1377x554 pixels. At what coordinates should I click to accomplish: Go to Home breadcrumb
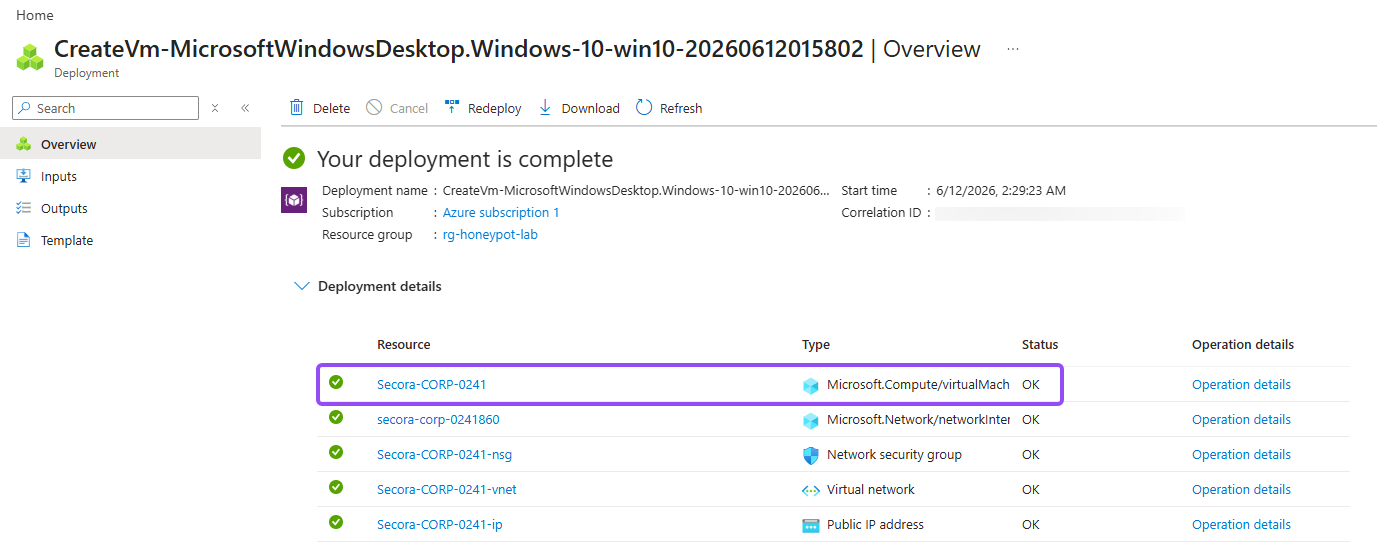coord(35,15)
